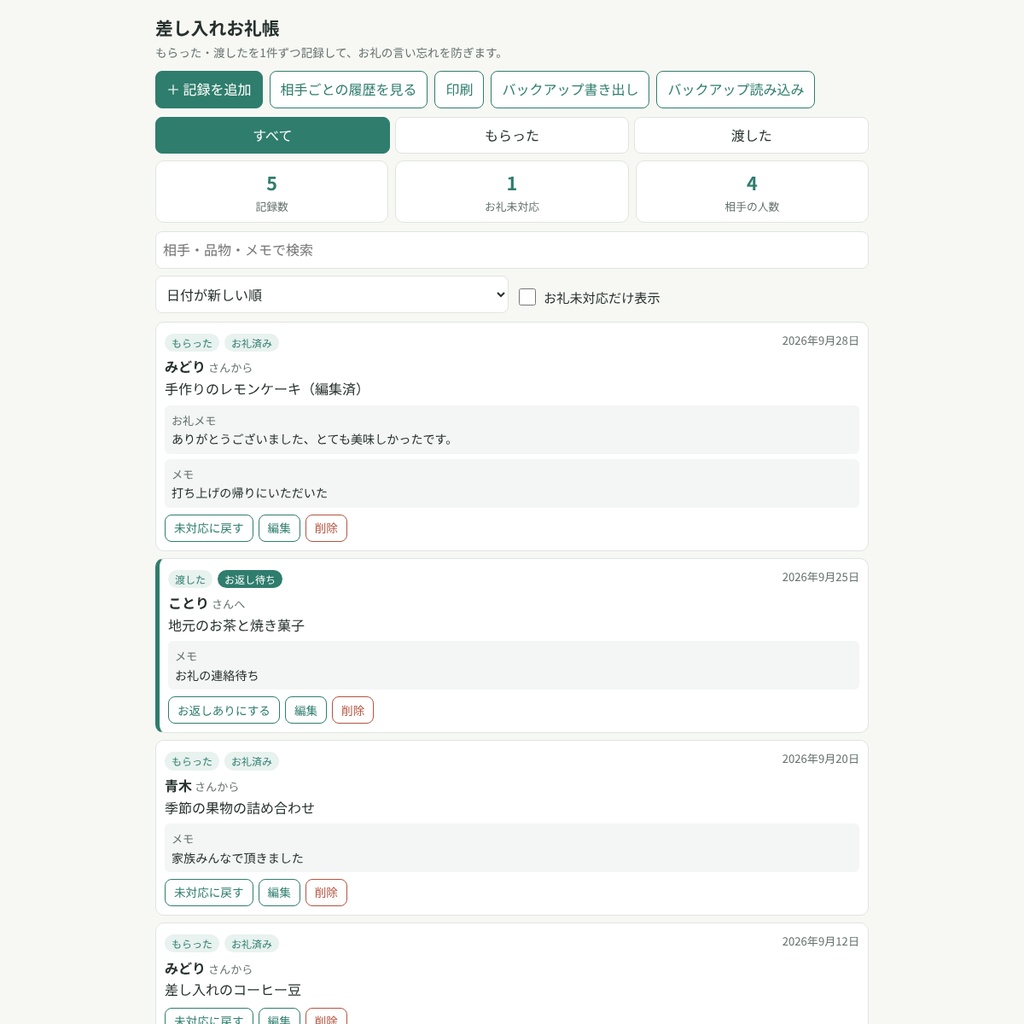The width and height of the screenshot is (1024, 1024).
Task: Click date 2026年9月12日
Action: pos(820,941)
